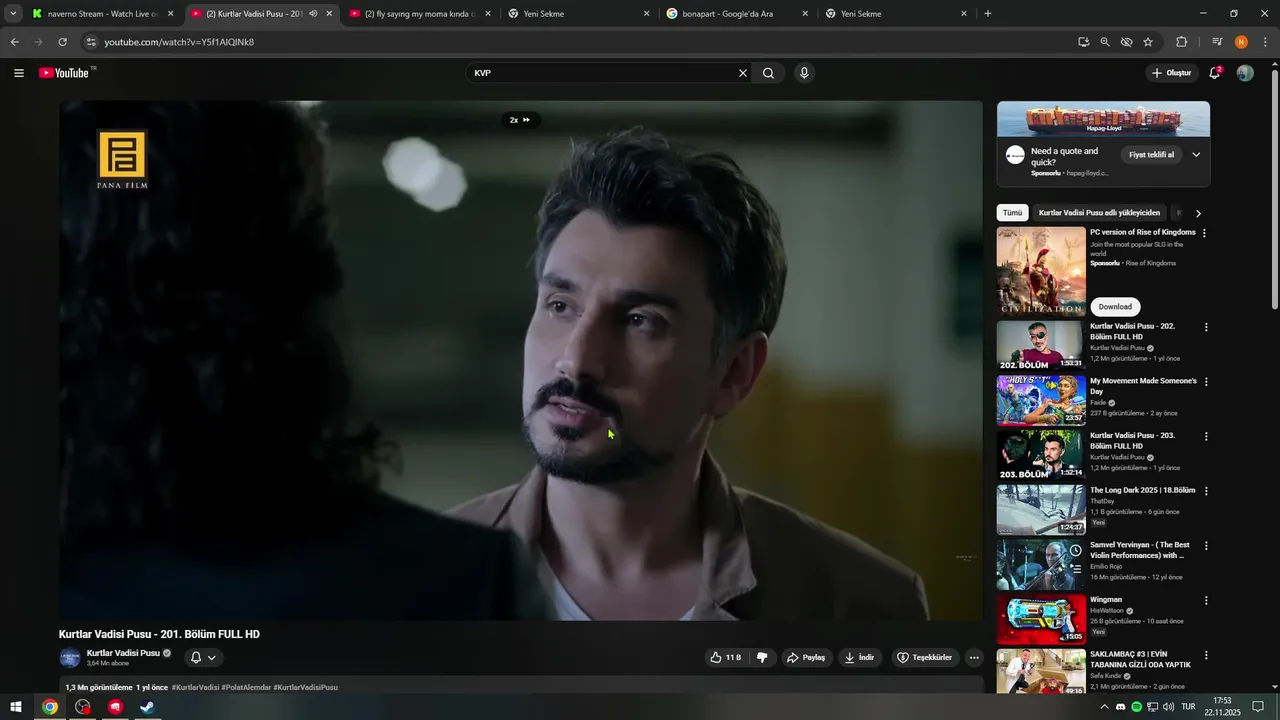1280x720 pixels.
Task: Open Chrome profile N avatar
Action: coord(1241,42)
